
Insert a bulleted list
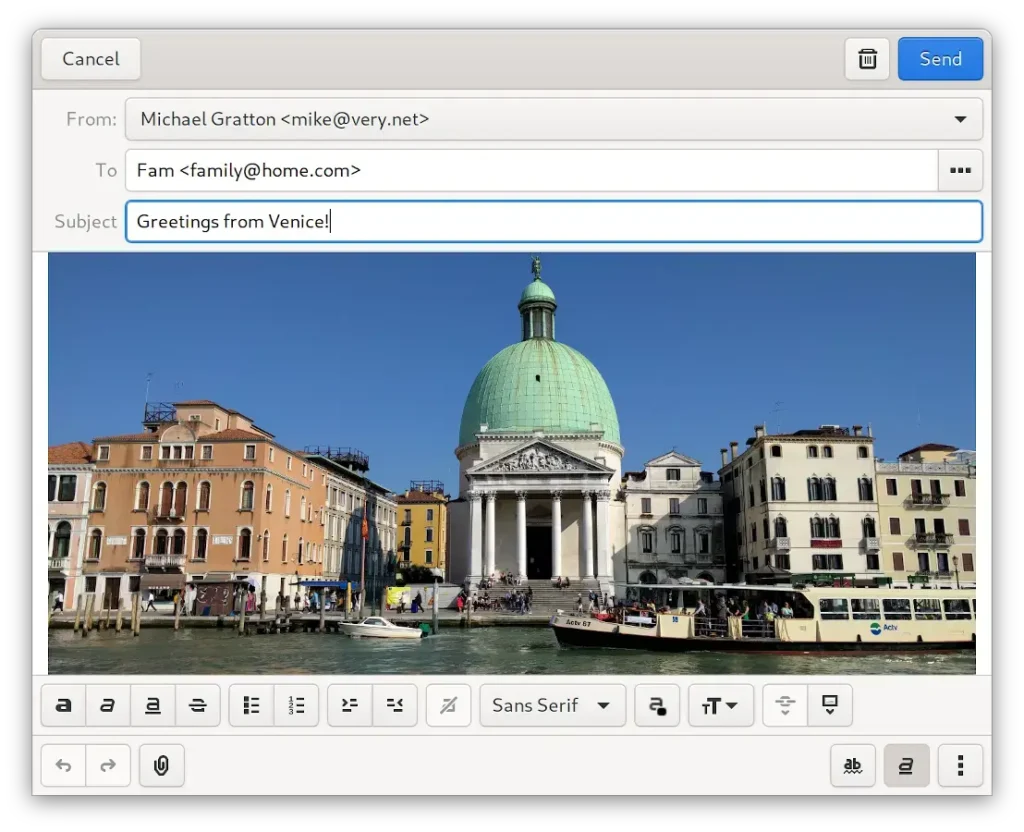point(252,705)
